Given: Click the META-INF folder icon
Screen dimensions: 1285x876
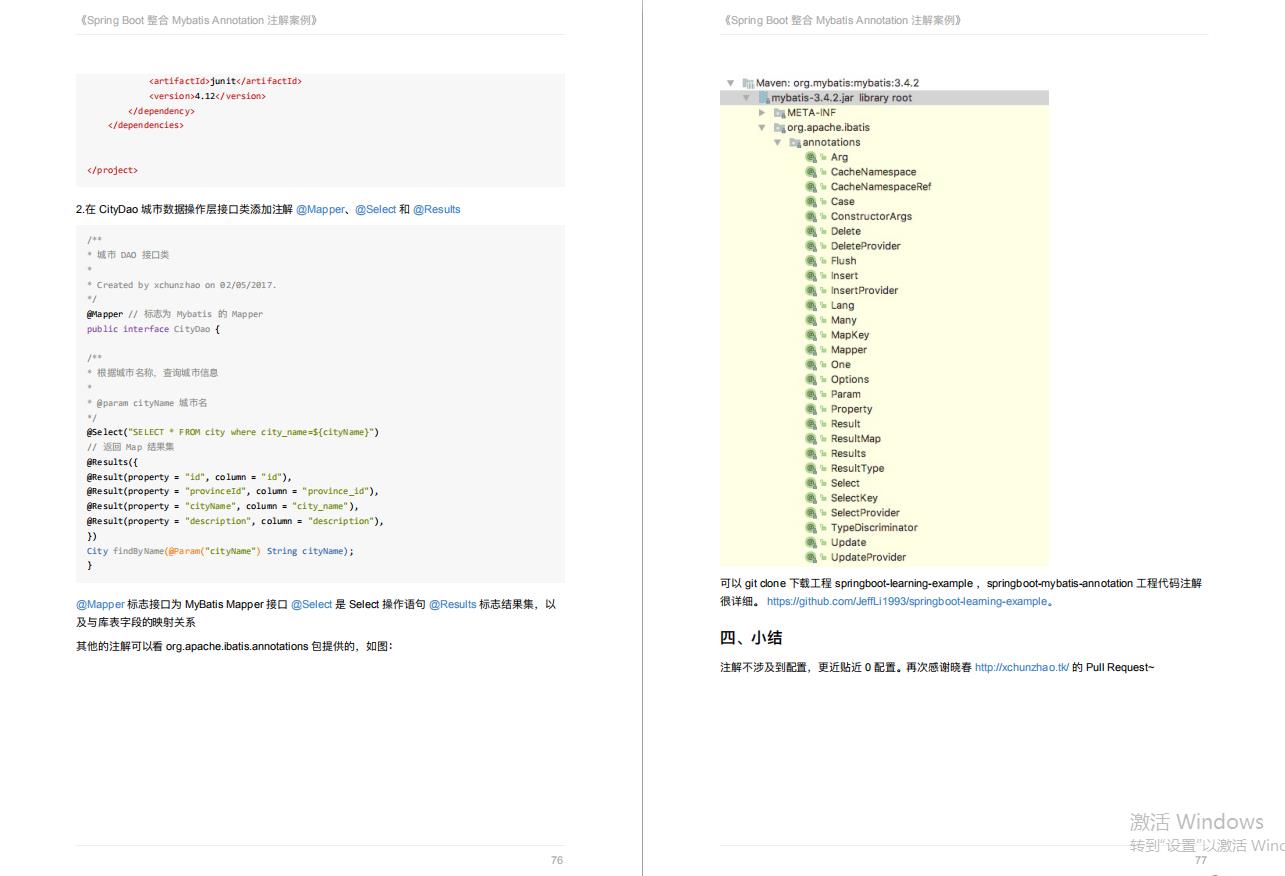Looking at the screenshot, I should pyautogui.click(x=779, y=113).
